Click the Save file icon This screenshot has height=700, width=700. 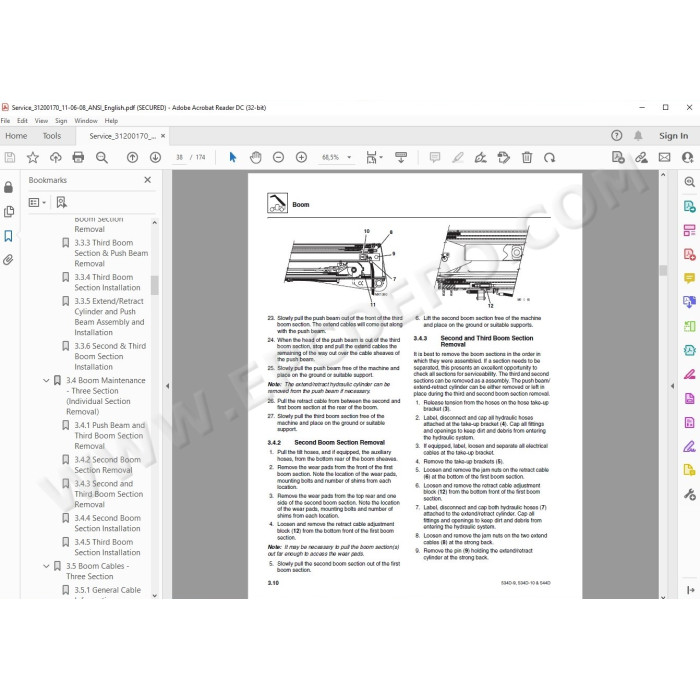[x=10, y=158]
